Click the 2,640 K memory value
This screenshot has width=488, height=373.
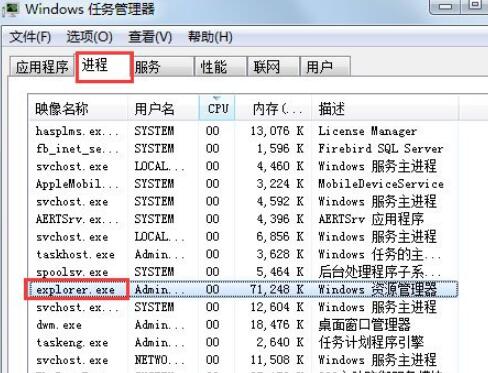[280, 343]
